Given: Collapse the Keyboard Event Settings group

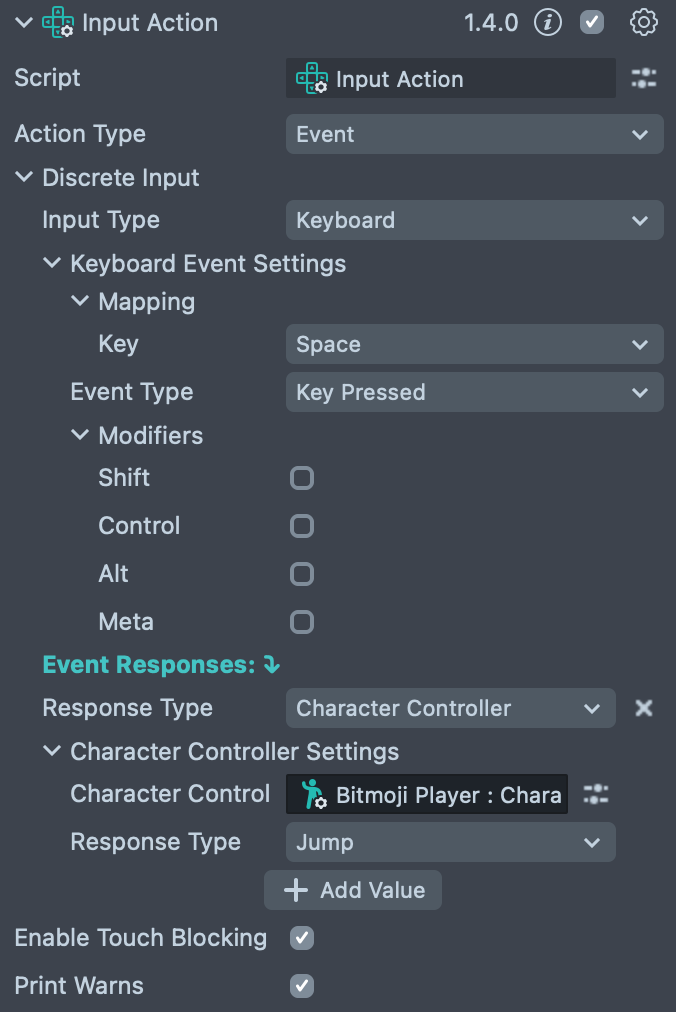Looking at the screenshot, I should point(52,264).
